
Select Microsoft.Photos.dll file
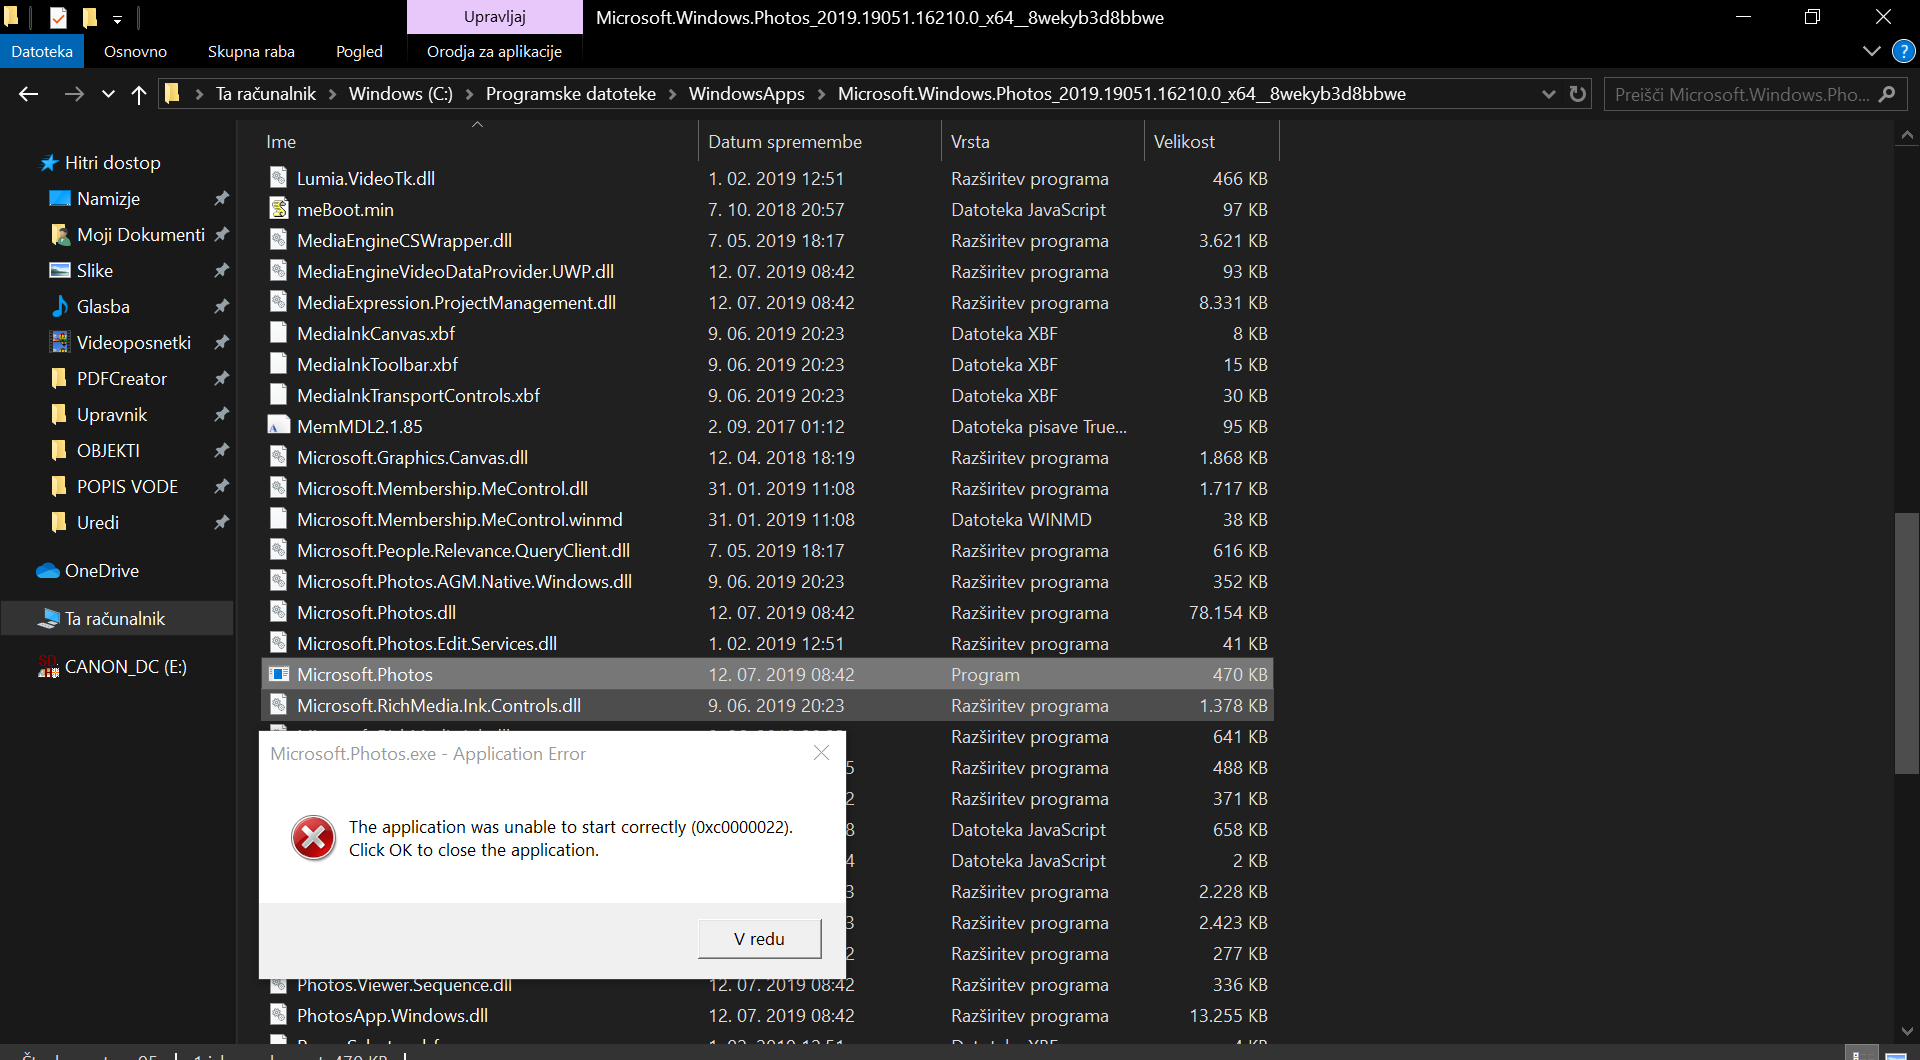[376, 612]
